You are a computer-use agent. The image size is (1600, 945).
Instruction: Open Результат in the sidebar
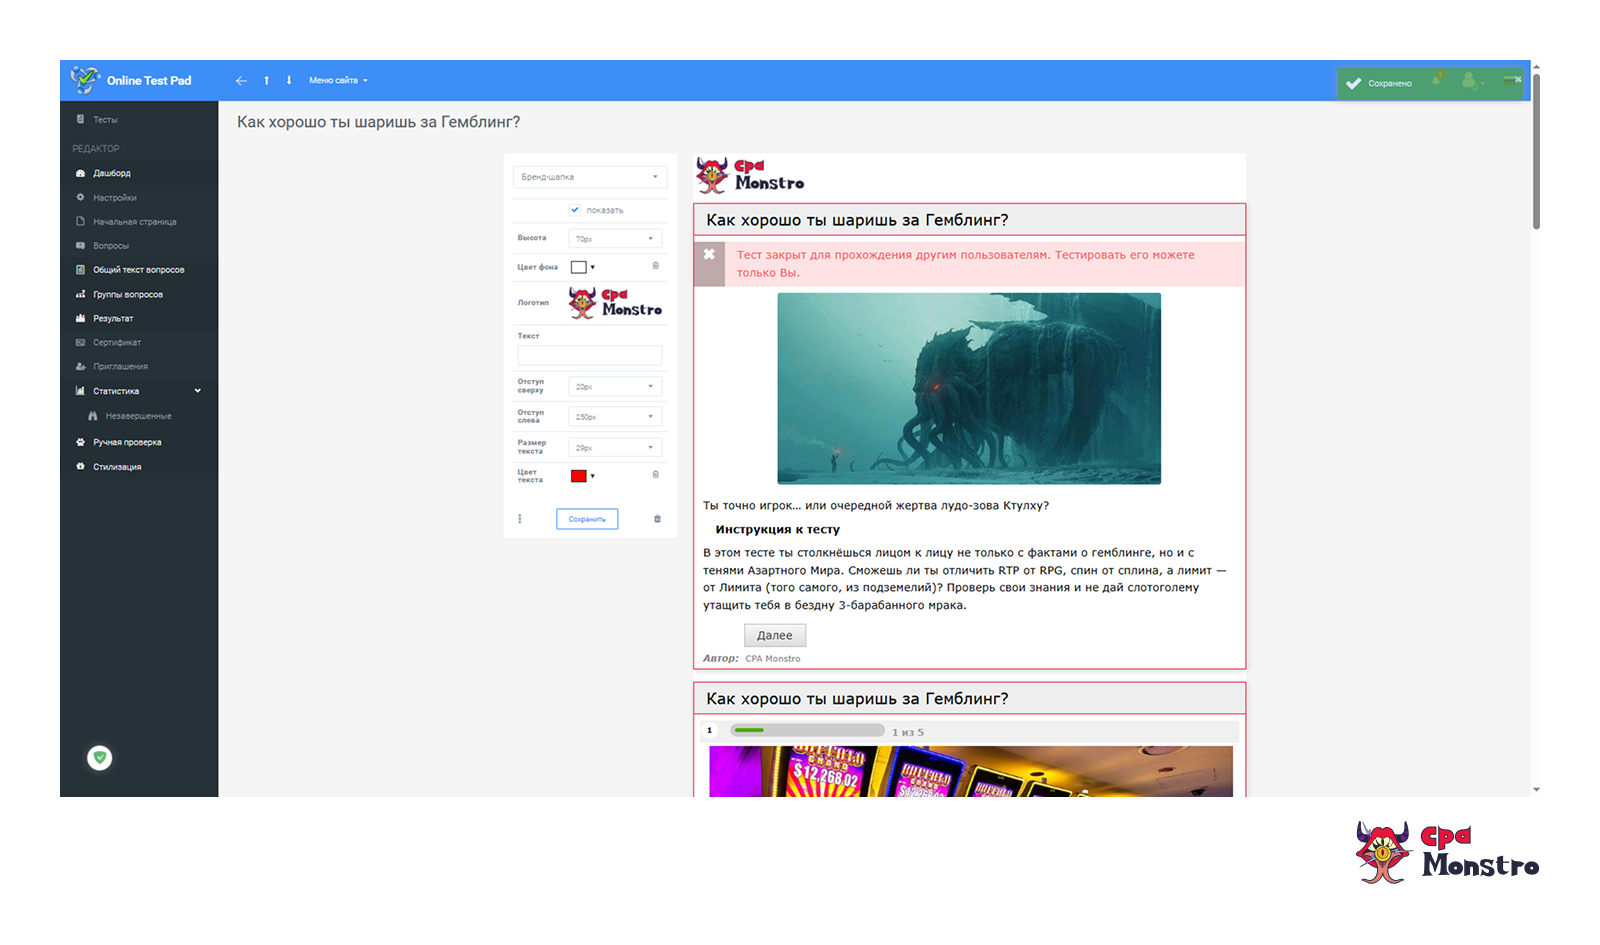pos(139,319)
